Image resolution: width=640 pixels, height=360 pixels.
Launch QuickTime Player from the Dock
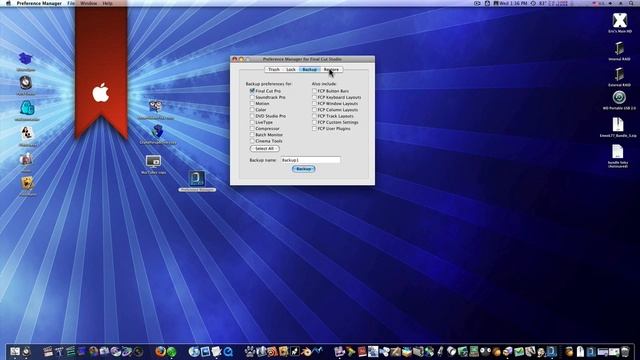[228, 351]
